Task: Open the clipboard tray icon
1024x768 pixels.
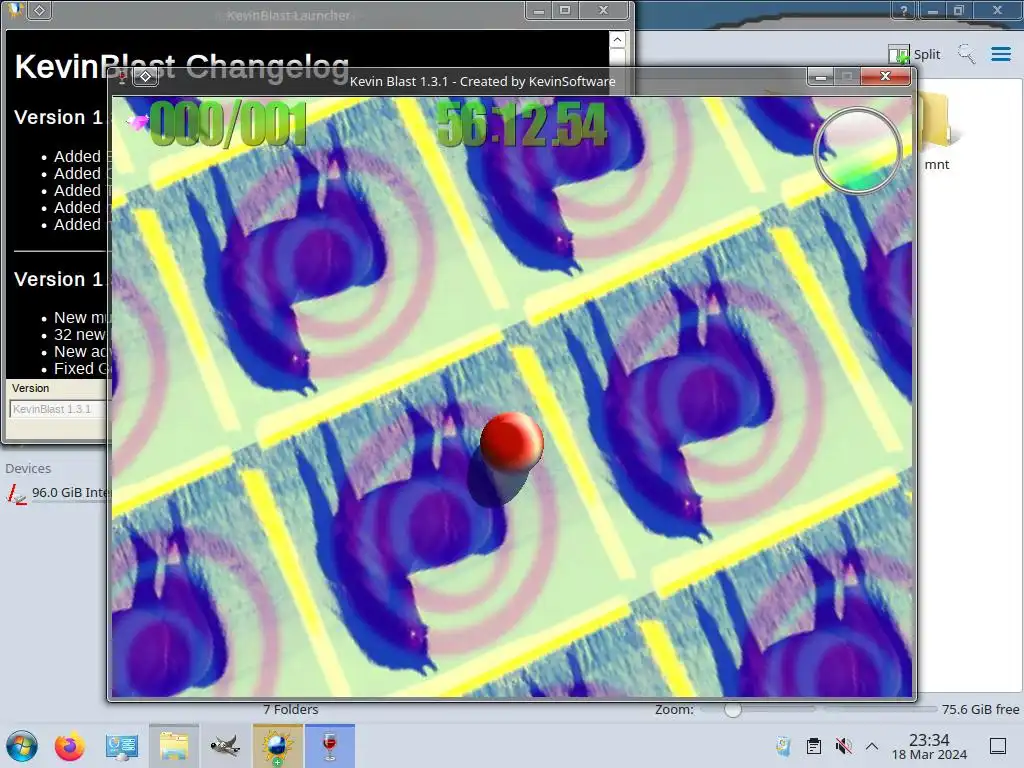Action: (814, 746)
